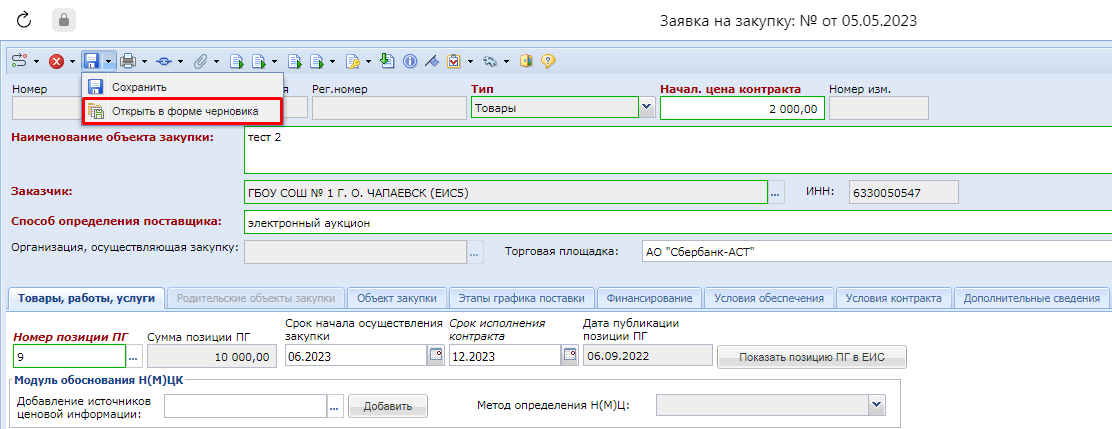Image resolution: width=1112 pixels, height=429 pixels.
Task: Click the blue floppy disk save icon in toolbar
Action: [x=92, y=61]
